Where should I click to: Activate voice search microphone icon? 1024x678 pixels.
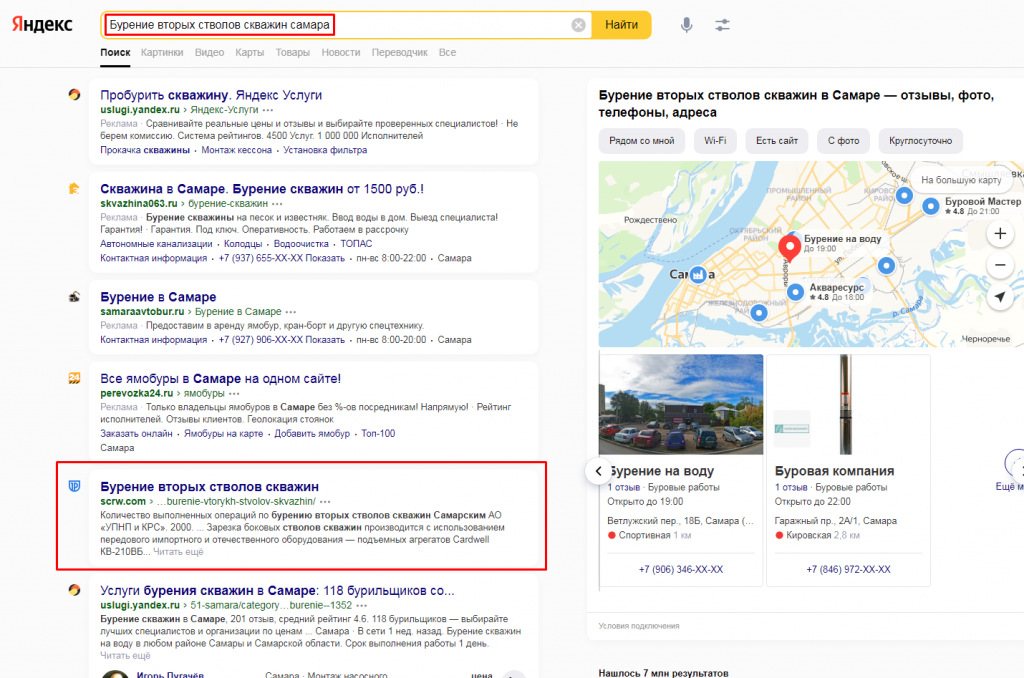(x=686, y=25)
